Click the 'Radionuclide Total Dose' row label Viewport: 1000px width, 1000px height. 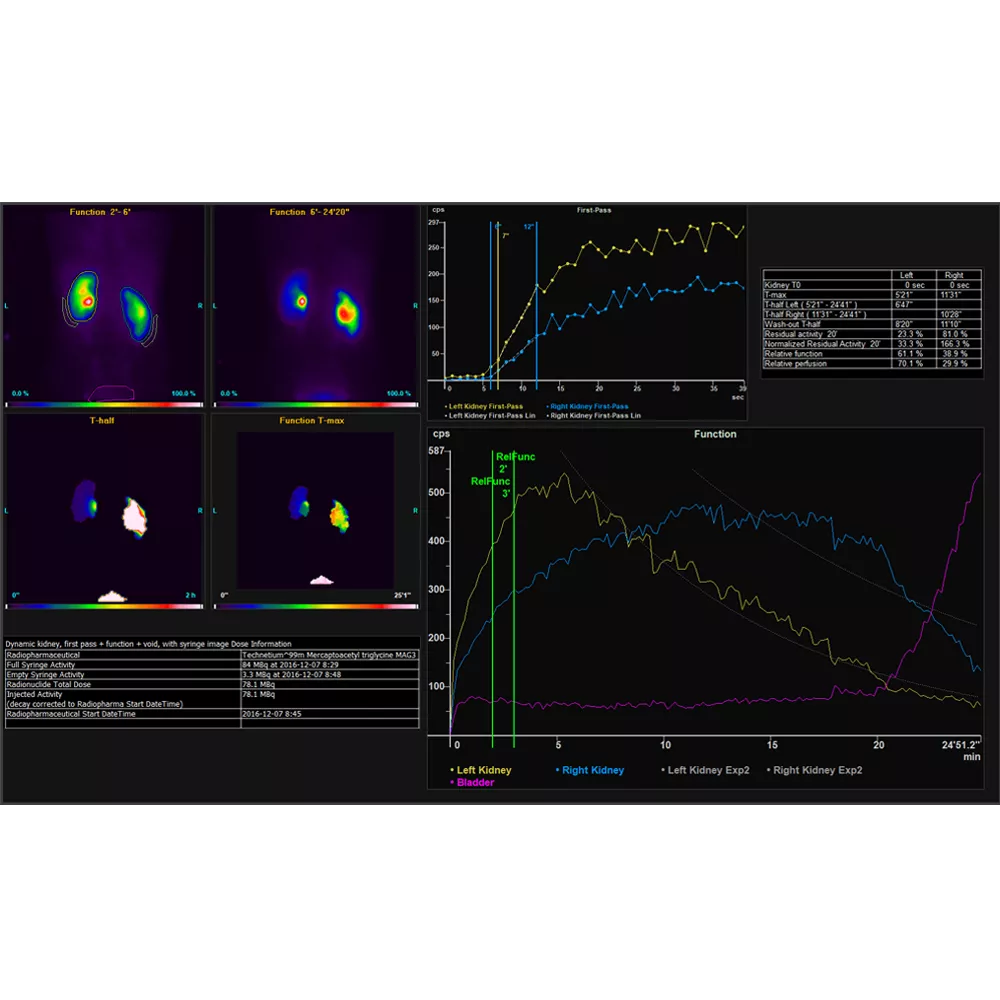[48, 684]
